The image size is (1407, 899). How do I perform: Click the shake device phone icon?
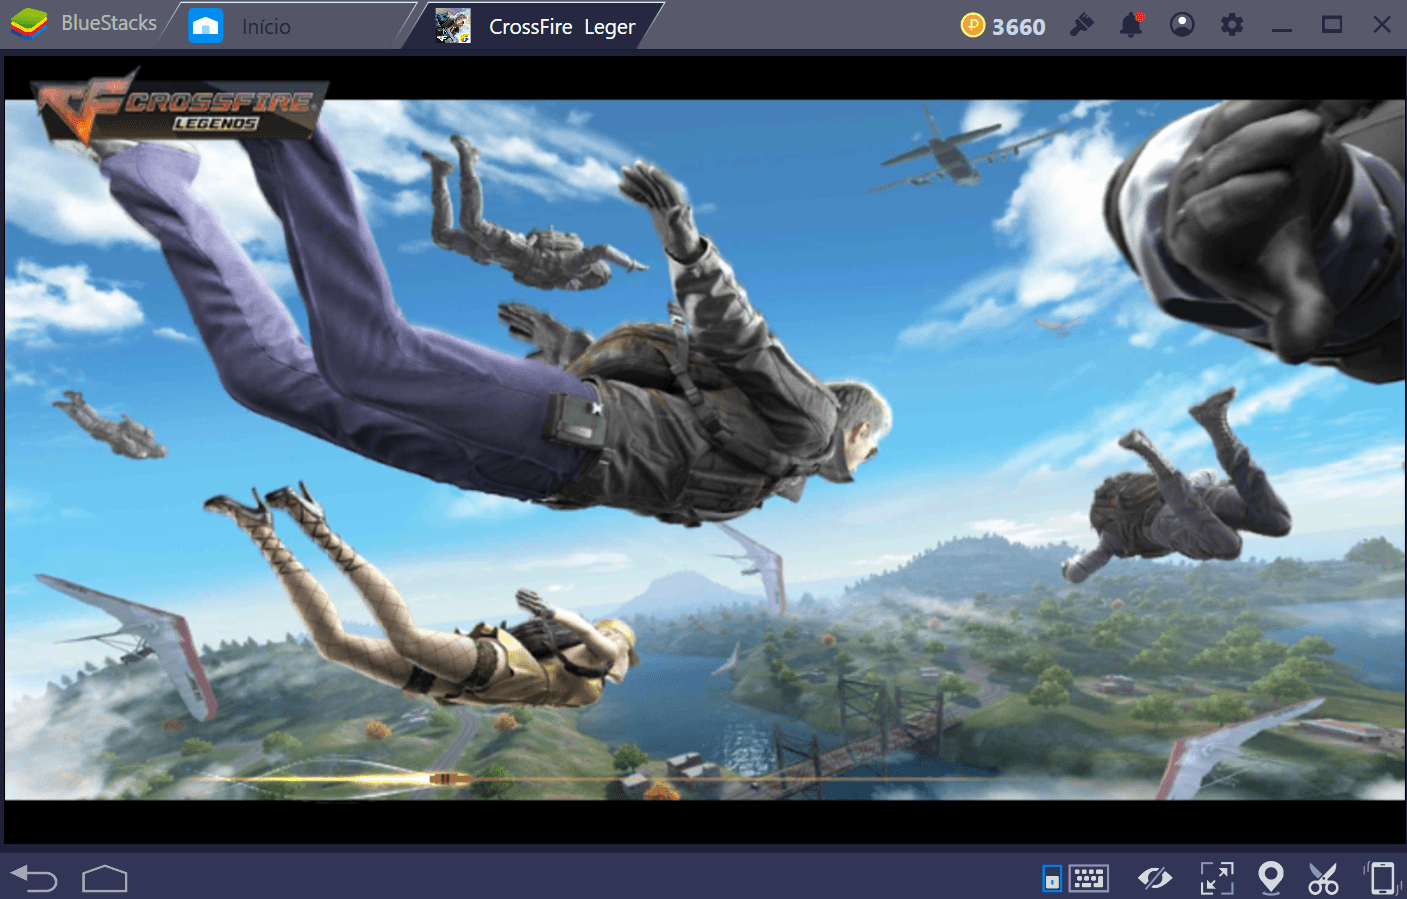pos(1382,878)
